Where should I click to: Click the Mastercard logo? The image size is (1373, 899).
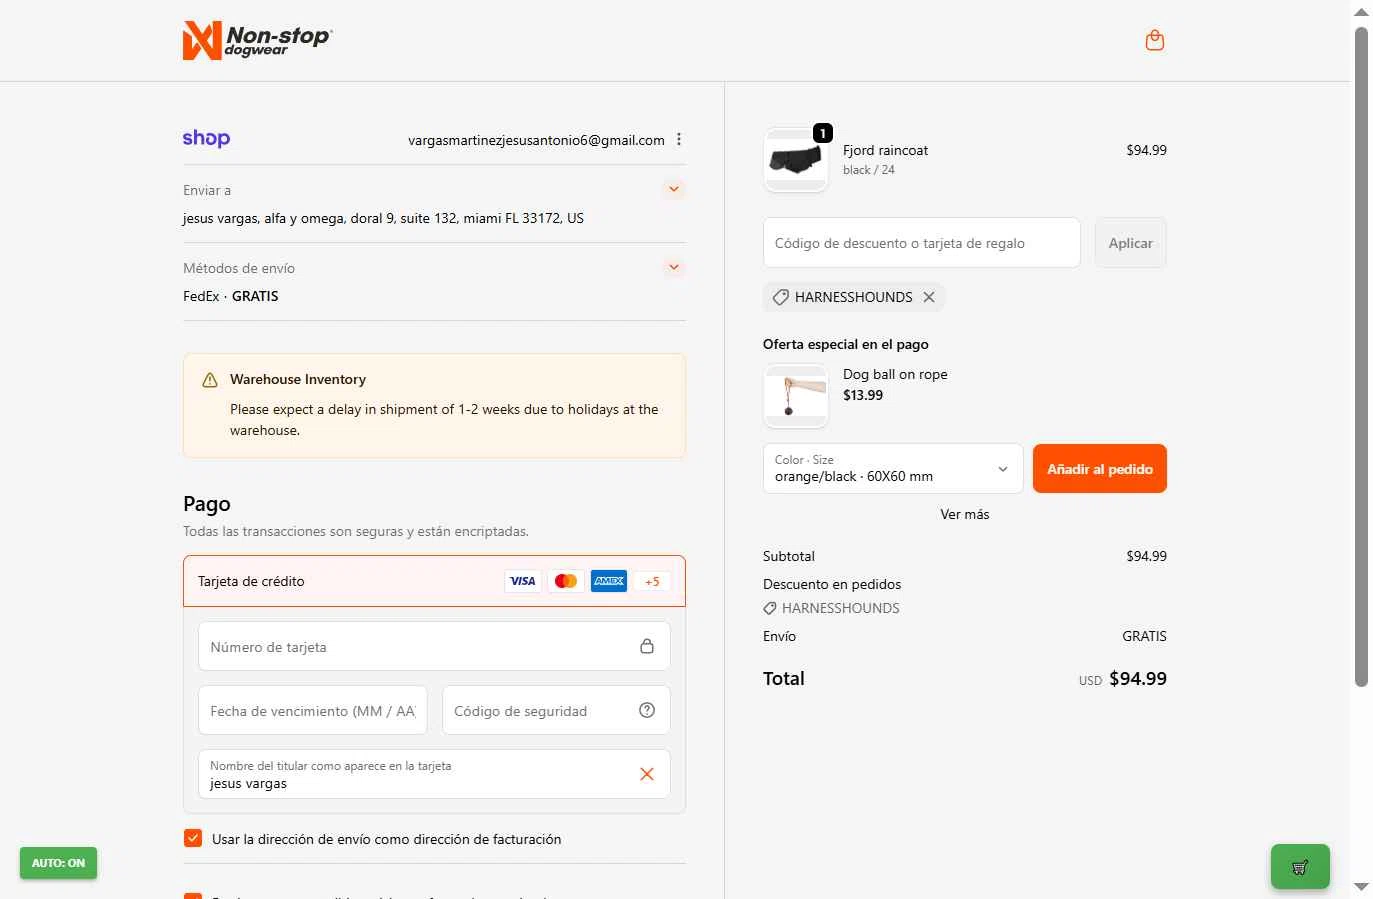(x=566, y=581)
